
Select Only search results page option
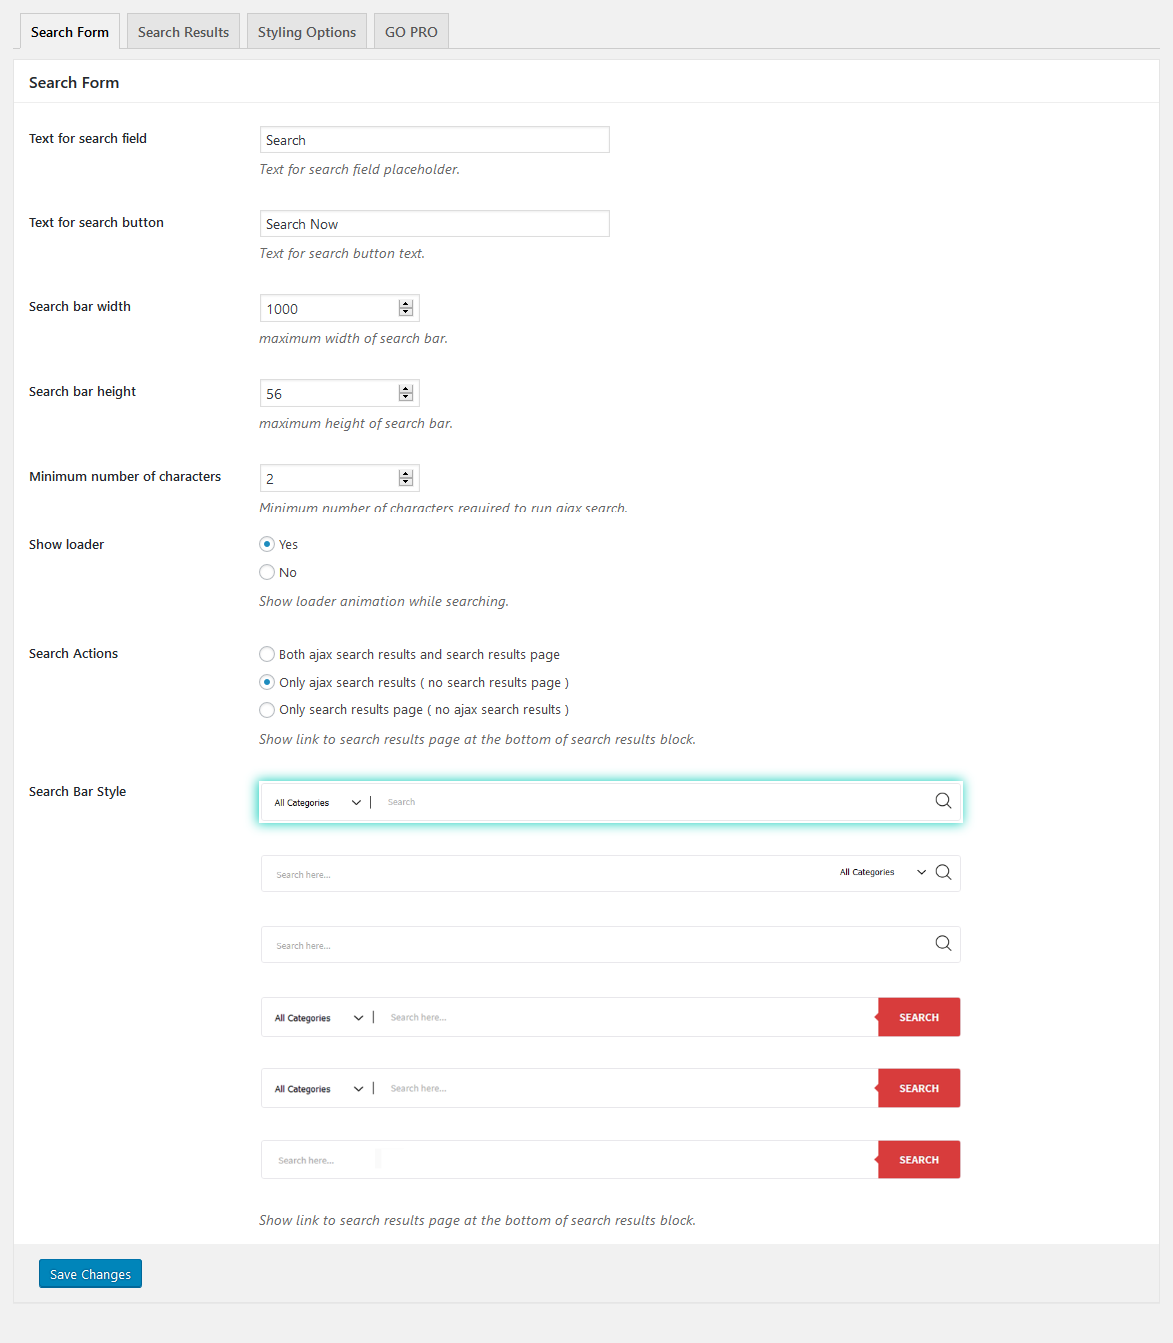(x=267, y=710)
